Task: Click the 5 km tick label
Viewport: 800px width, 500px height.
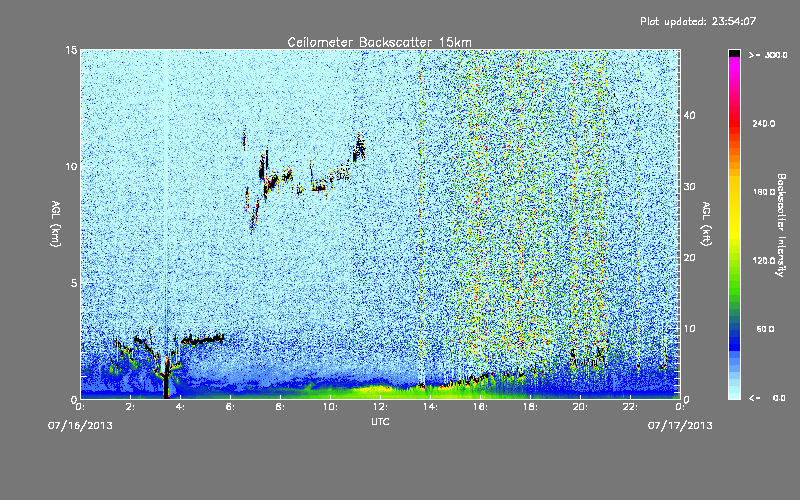Action: click(74, 283)
